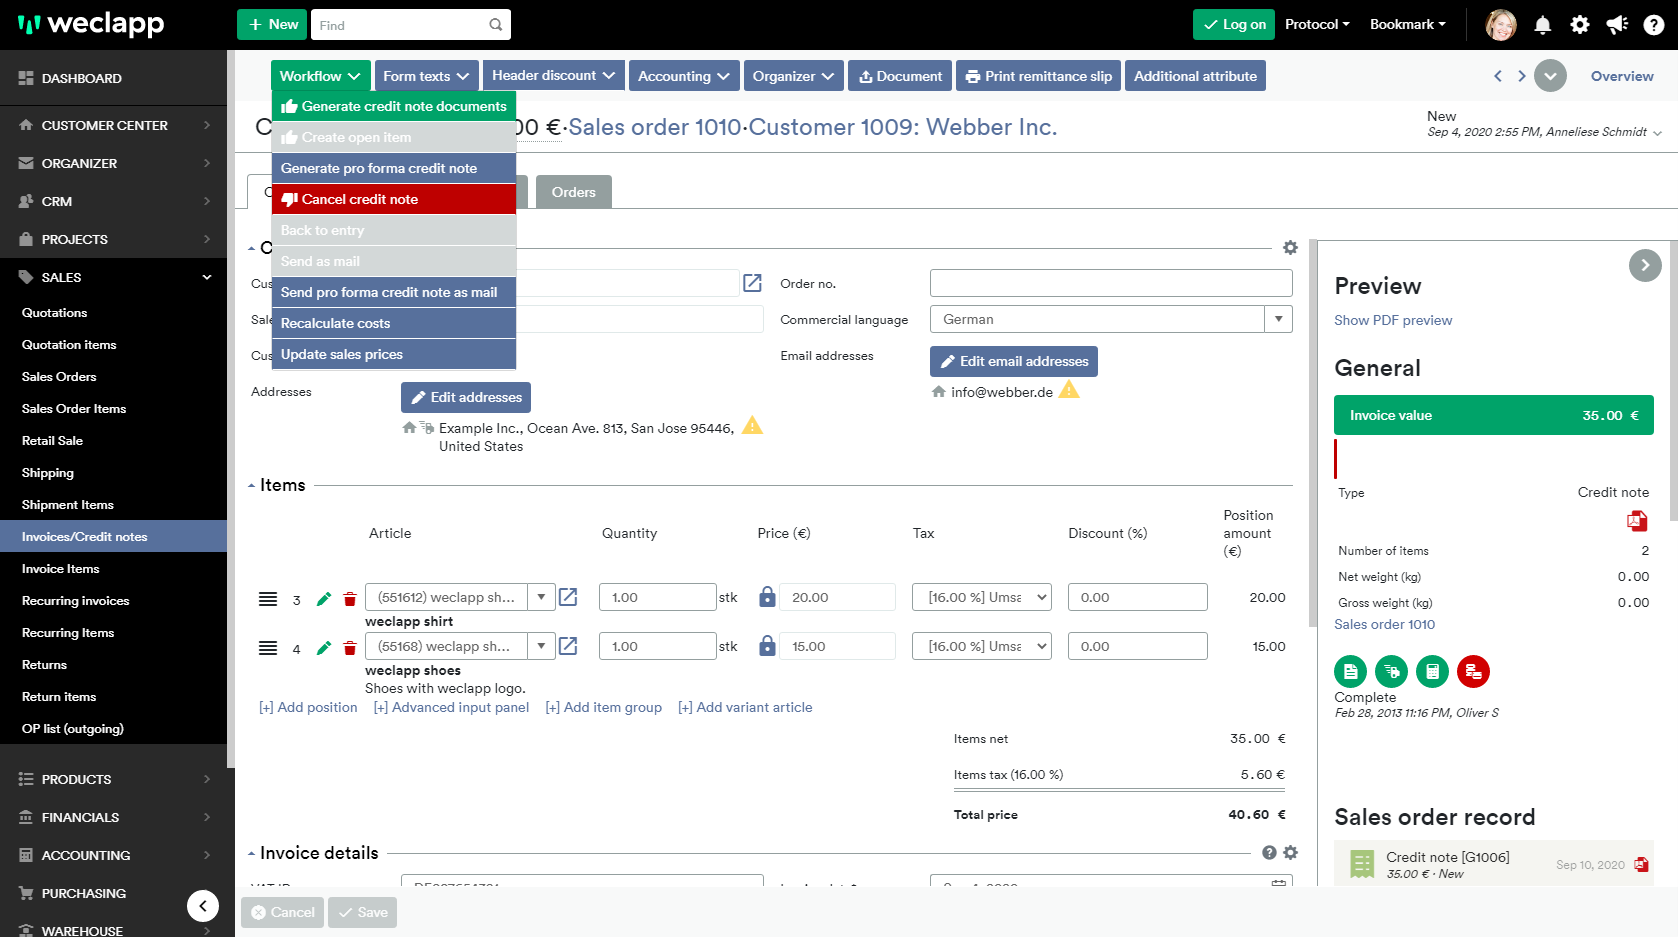The height and width of the screenshot is (937, 1678).
Task: Open the user profile avatar
Action: click(x=1500, y=25)
